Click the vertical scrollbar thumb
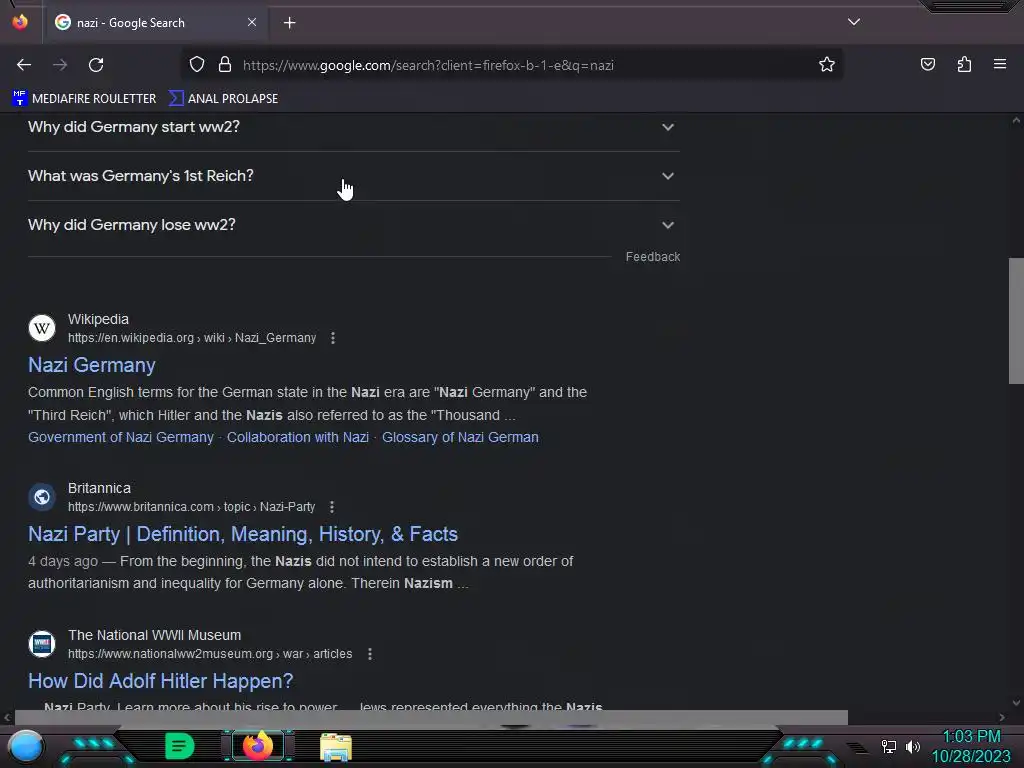Screen dimensions: 1024x768 tap(1016, 321)
